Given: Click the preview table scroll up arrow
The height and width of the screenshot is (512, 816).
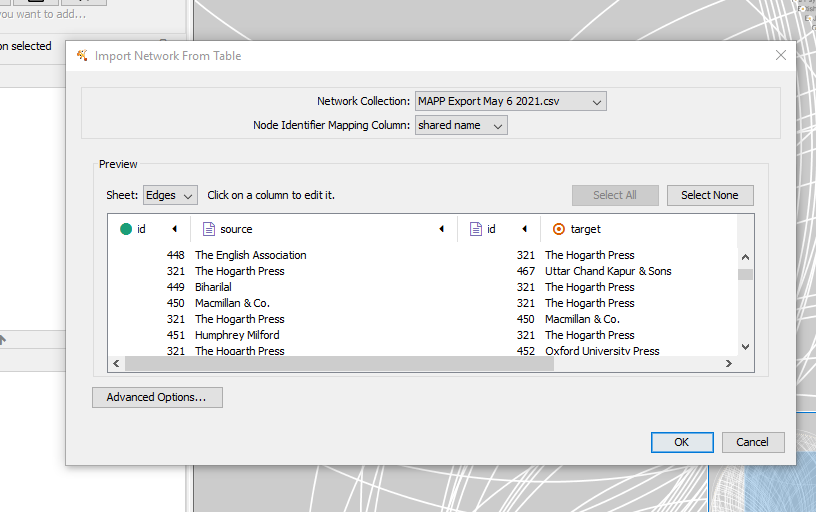Looking at the screenshot, I should click(x=745, y=257).
